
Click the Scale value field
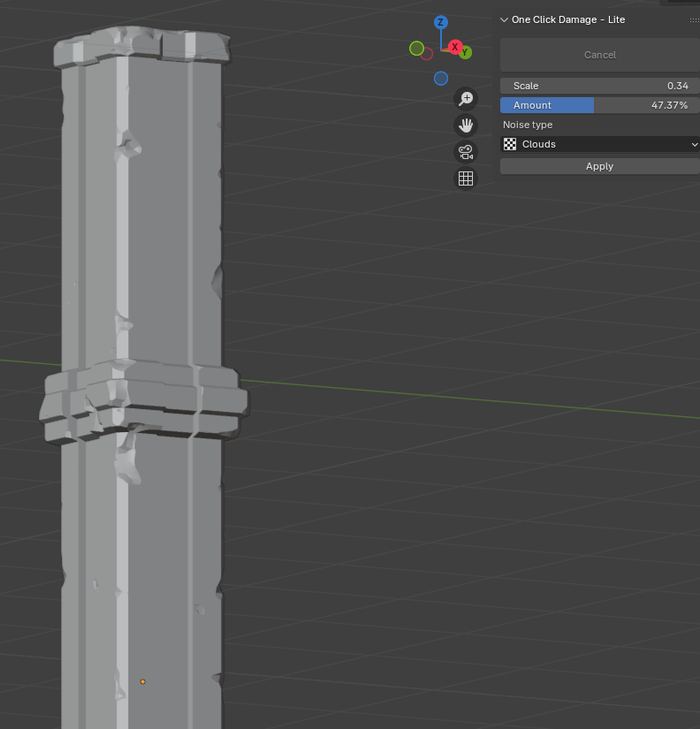click(x=600, y=86)
